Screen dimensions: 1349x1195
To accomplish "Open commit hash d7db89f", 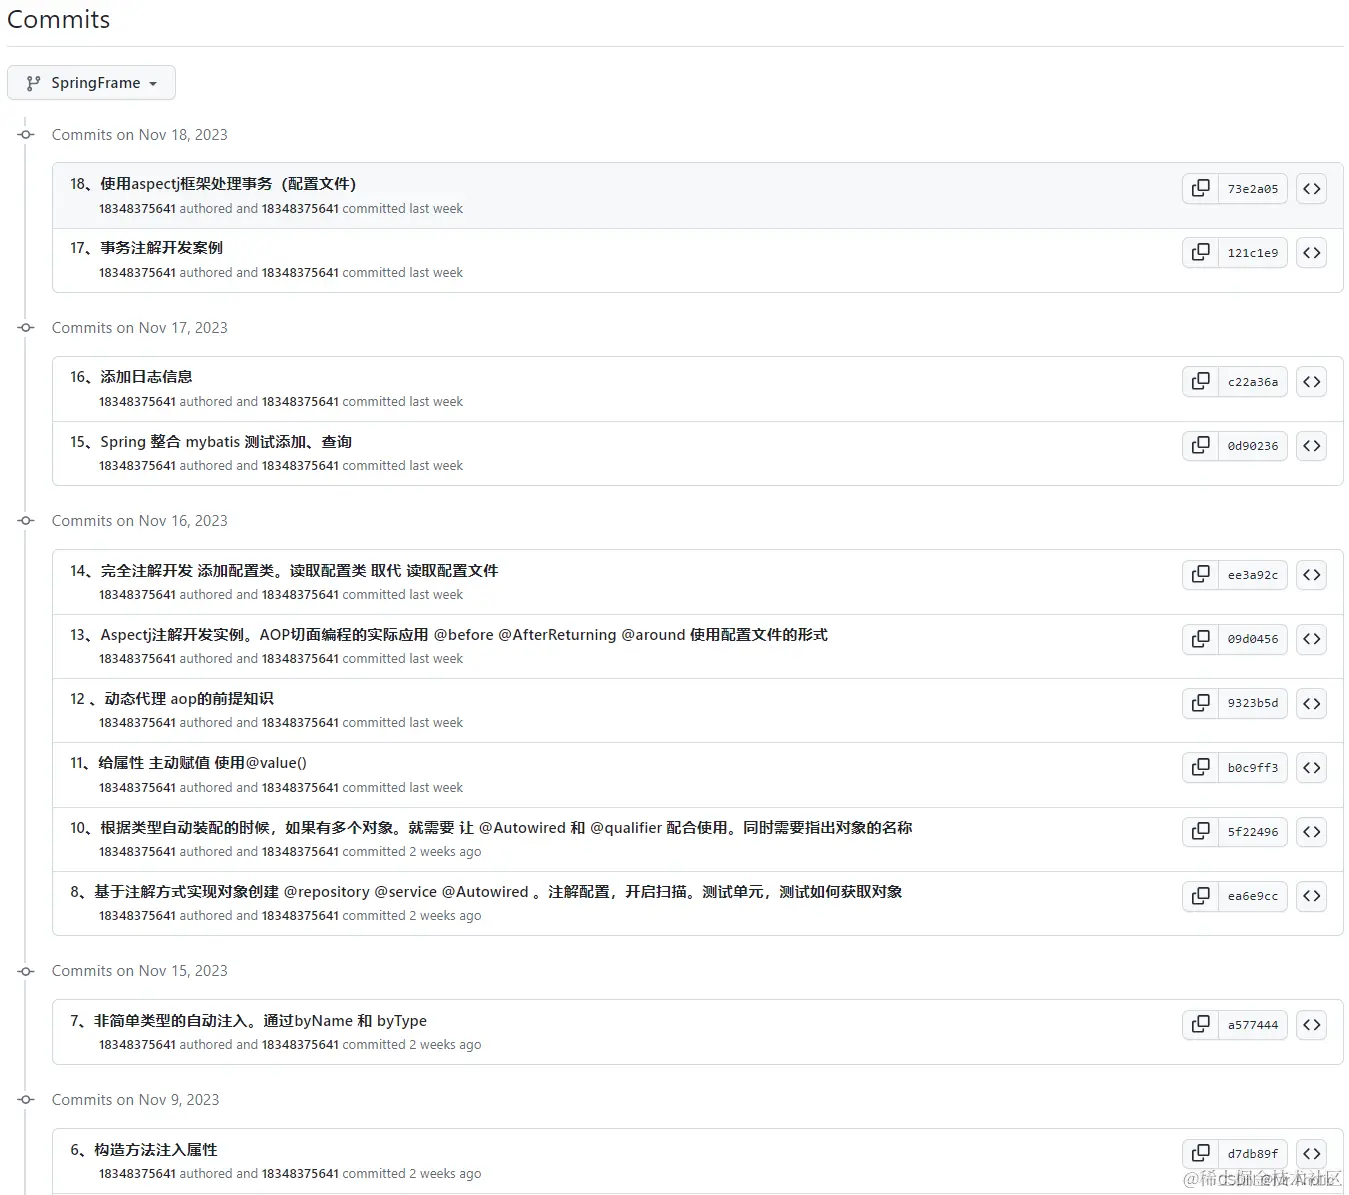I will [x=1253, y=1153].
